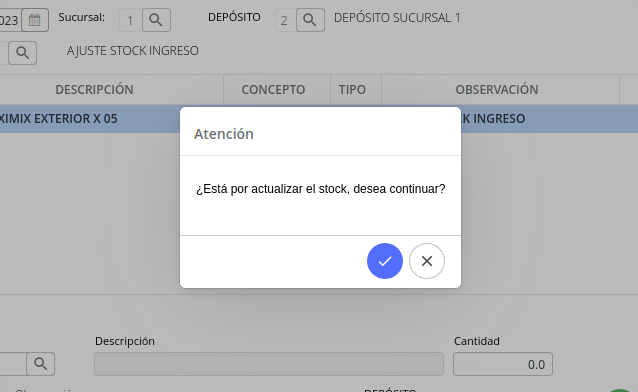638x392 pixels.
Task: Select the CONCEPTO column header
Action: pyautogui.click(x=273, y=90)
